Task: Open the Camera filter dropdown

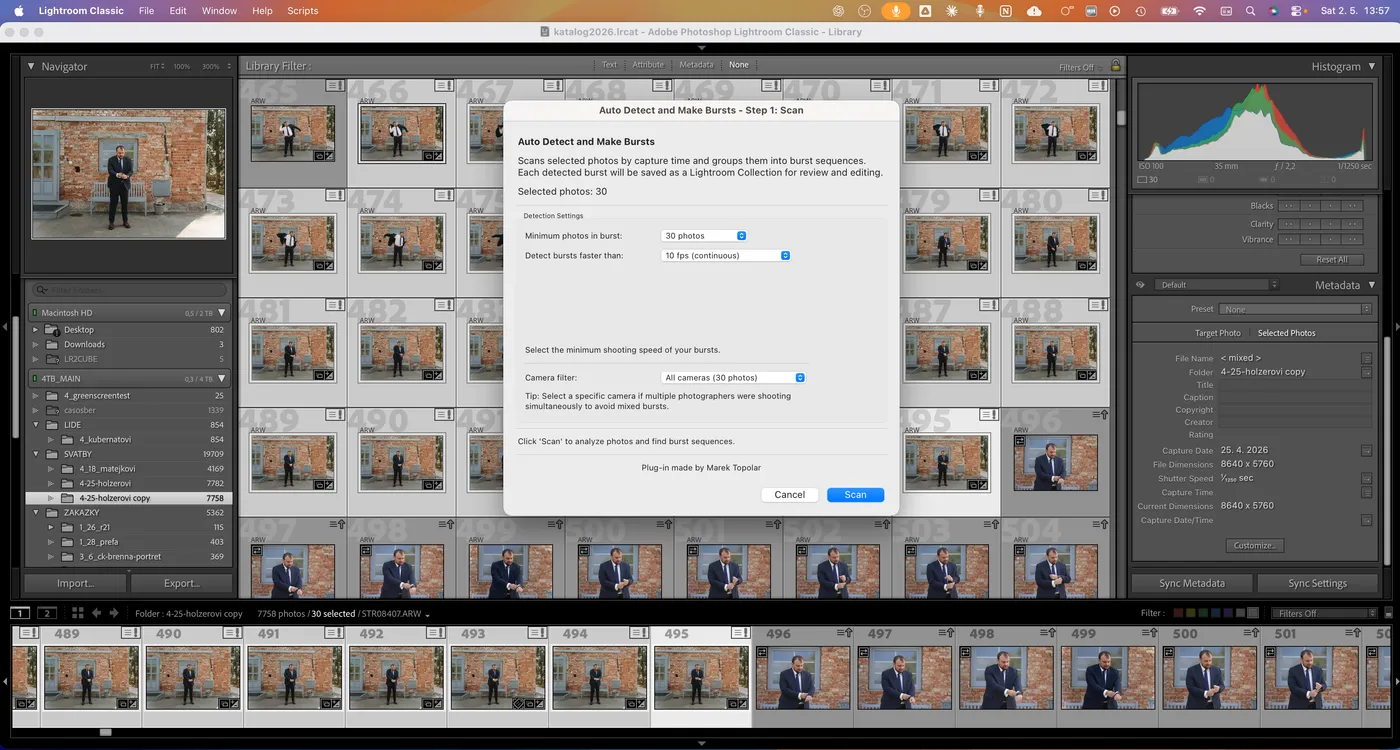Action: tap(733, 377)
